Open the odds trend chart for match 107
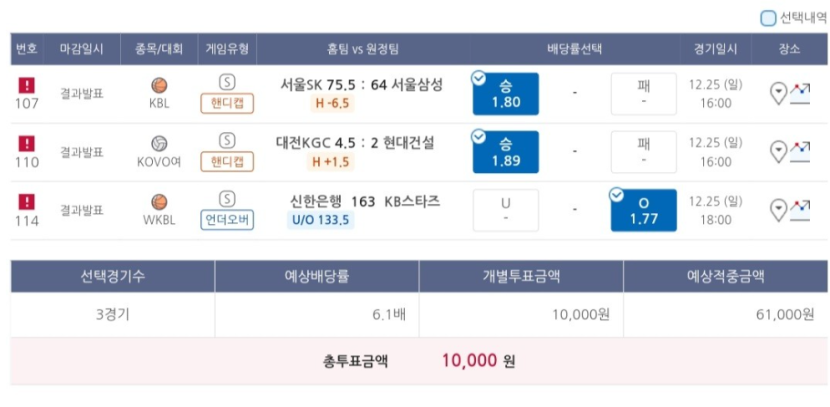 click(800, 94)
